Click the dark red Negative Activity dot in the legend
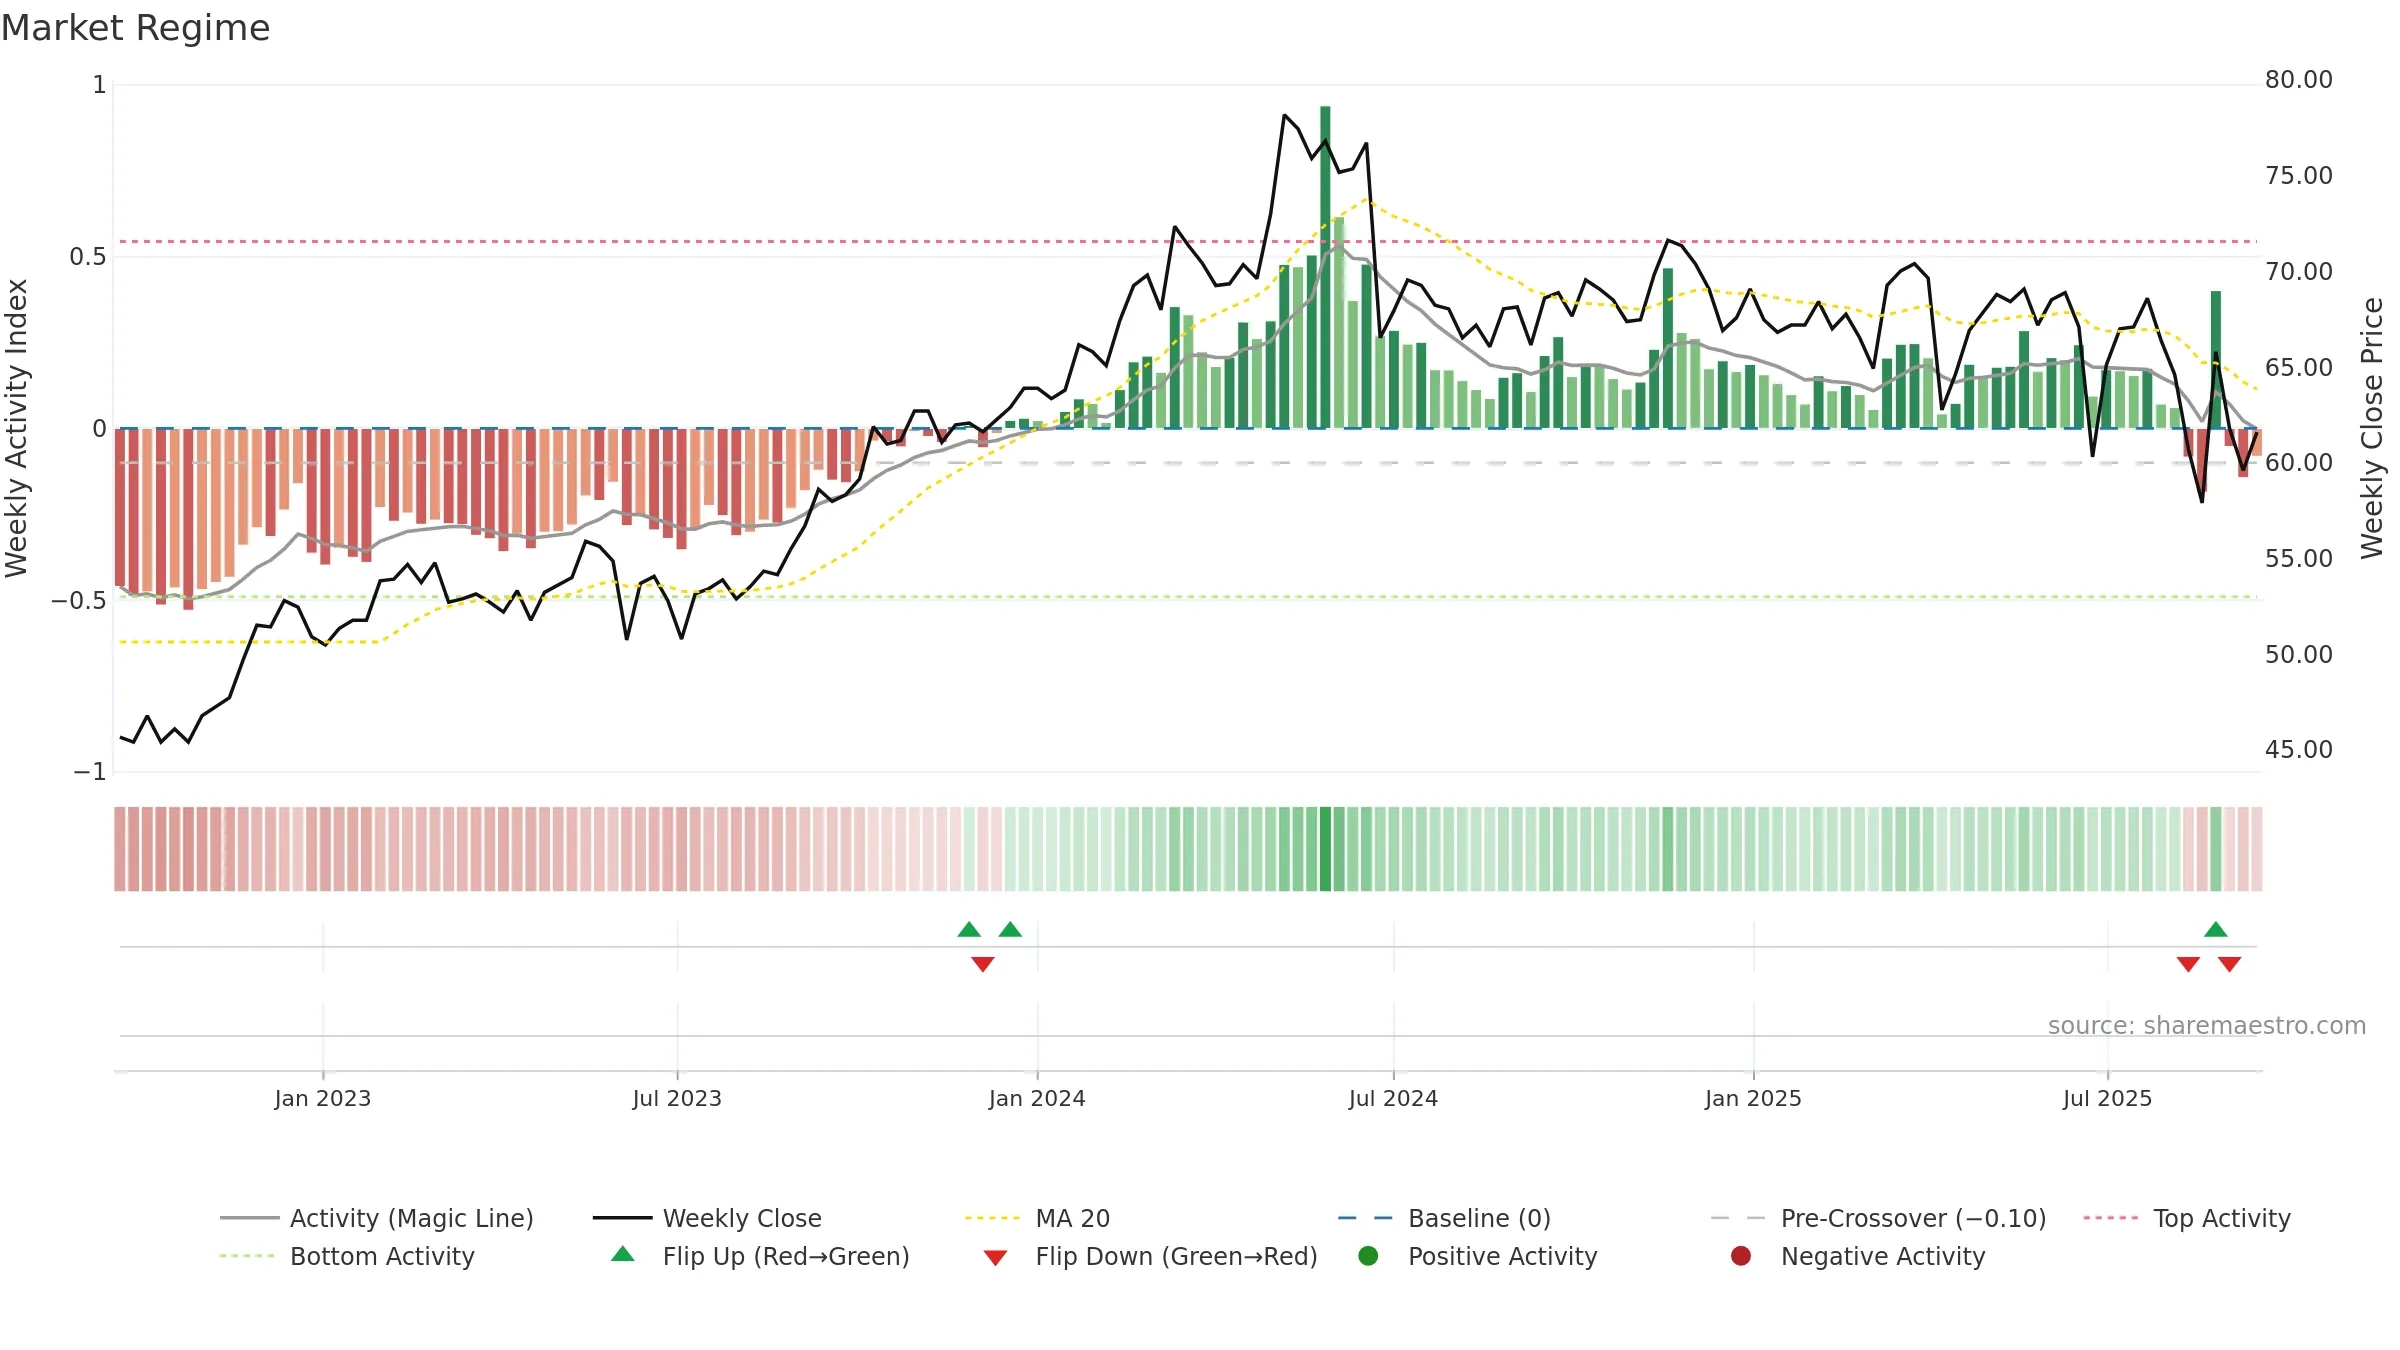This screenshot has height=1350, width=2400. [1741, 1256]
